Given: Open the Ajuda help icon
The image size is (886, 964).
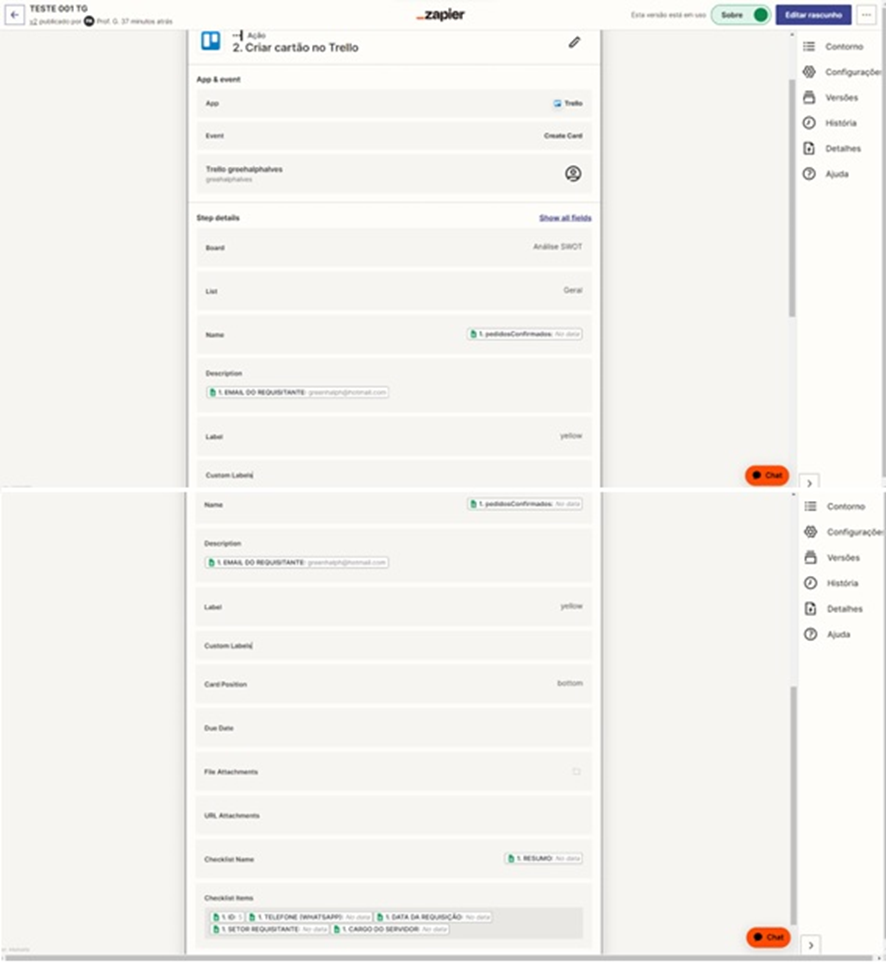Looking at the screenshot, I should pos(809,174).
